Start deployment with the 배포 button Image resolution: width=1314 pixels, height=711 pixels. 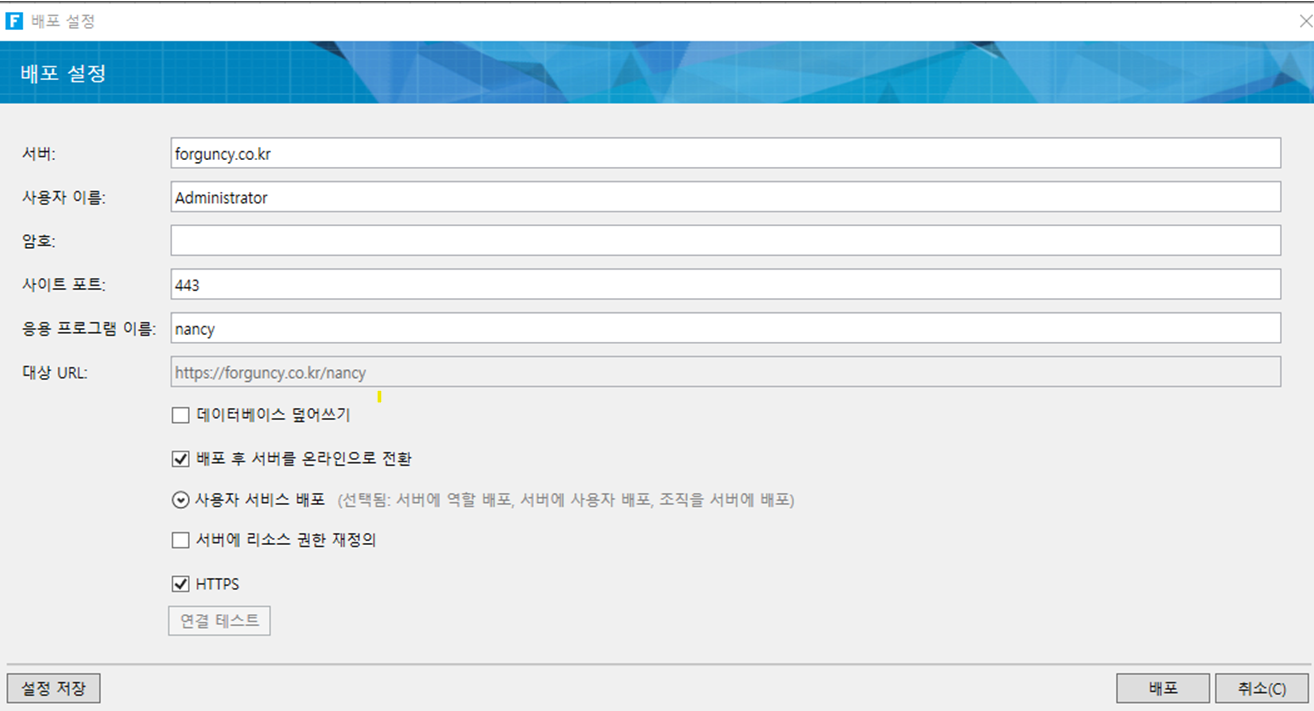[1163, 689]
